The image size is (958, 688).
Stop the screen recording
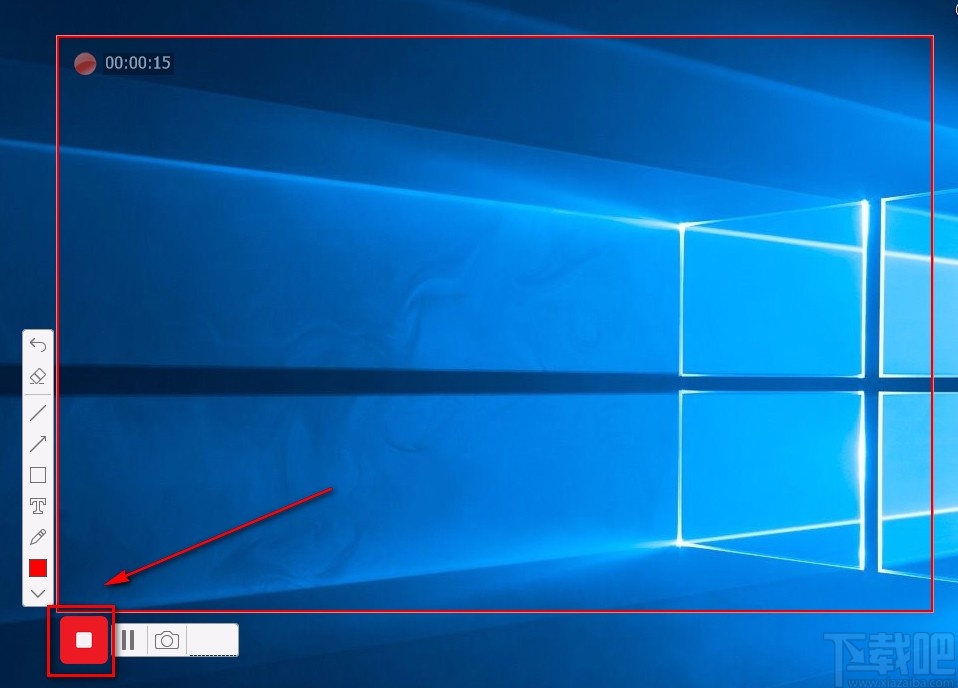[84, 640]
